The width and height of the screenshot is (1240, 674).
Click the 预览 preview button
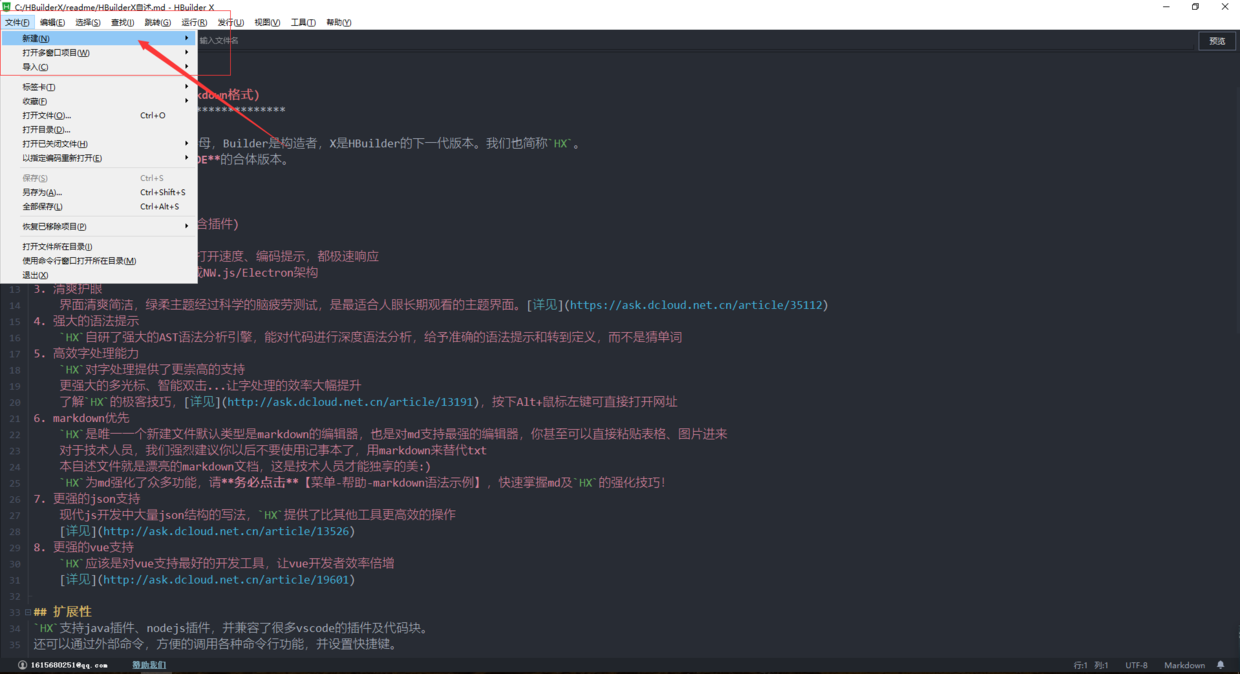(1217, 41)
